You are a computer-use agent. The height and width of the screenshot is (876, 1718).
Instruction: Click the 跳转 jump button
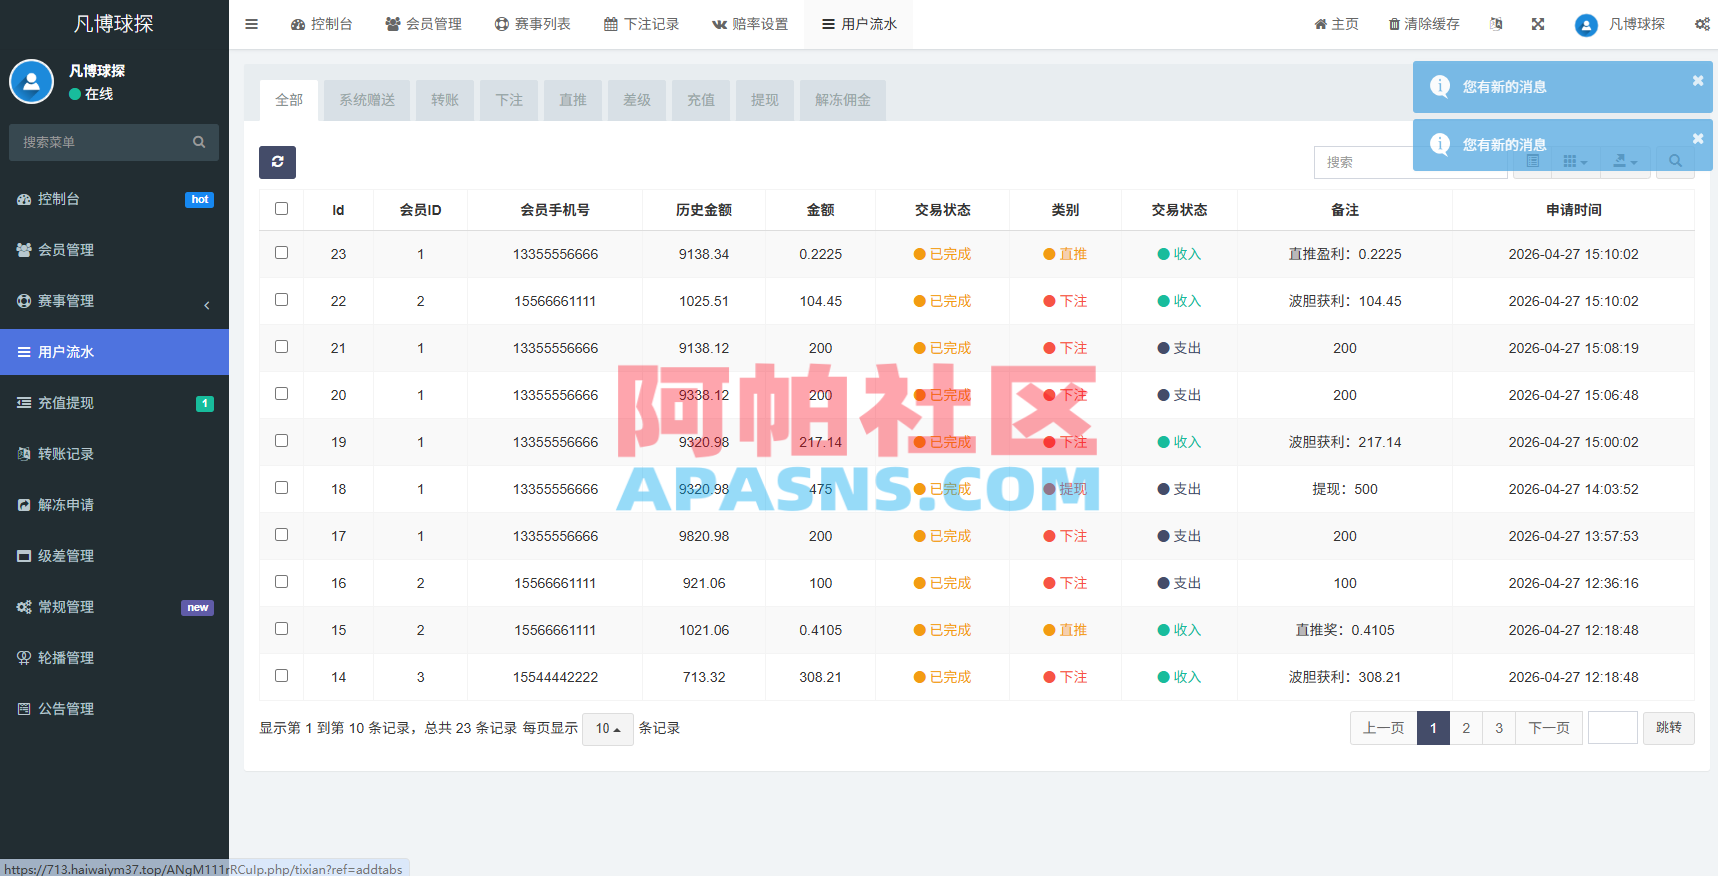click(x=1669, y=728)
